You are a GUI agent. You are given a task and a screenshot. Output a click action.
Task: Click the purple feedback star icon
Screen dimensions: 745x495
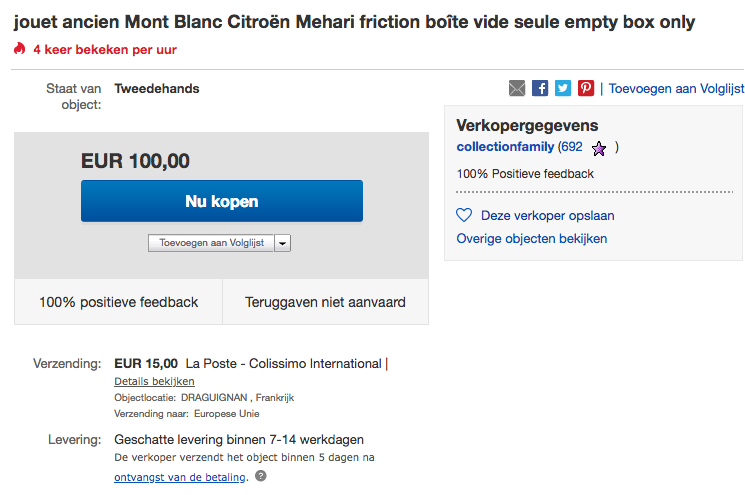click(x=599, y=149)
